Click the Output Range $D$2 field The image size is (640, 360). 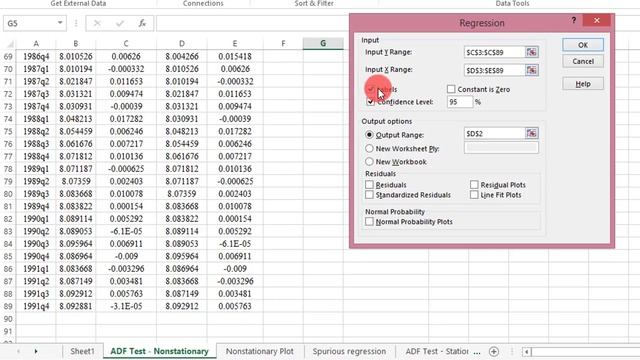pyautogui.click(x=495, y=133)
